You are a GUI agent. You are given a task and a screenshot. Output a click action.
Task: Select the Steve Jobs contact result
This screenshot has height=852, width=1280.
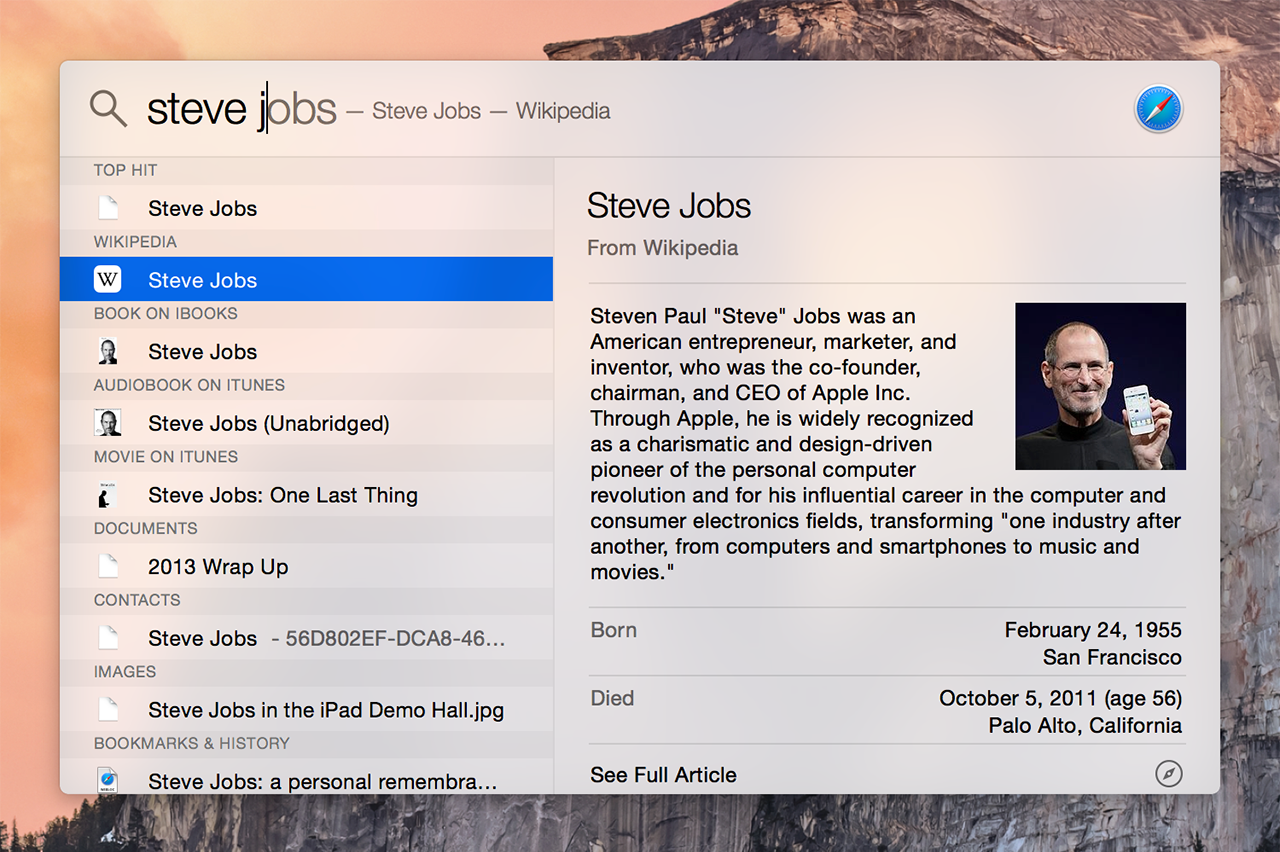(306, 638)
